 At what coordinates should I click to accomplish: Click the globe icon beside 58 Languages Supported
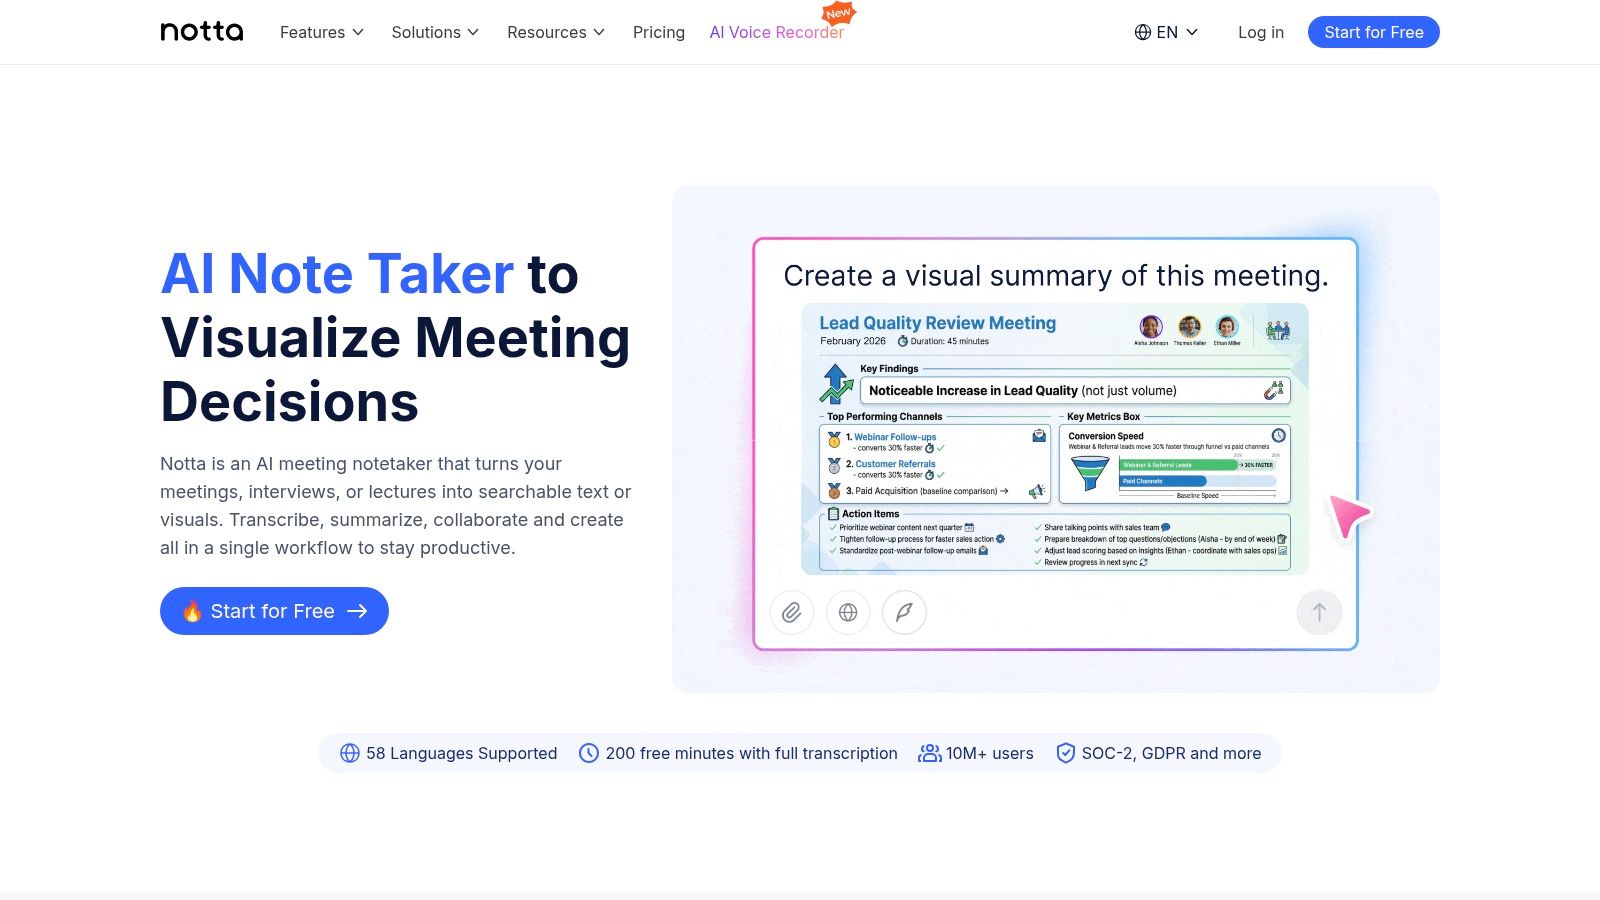click(x=350, y=753)
